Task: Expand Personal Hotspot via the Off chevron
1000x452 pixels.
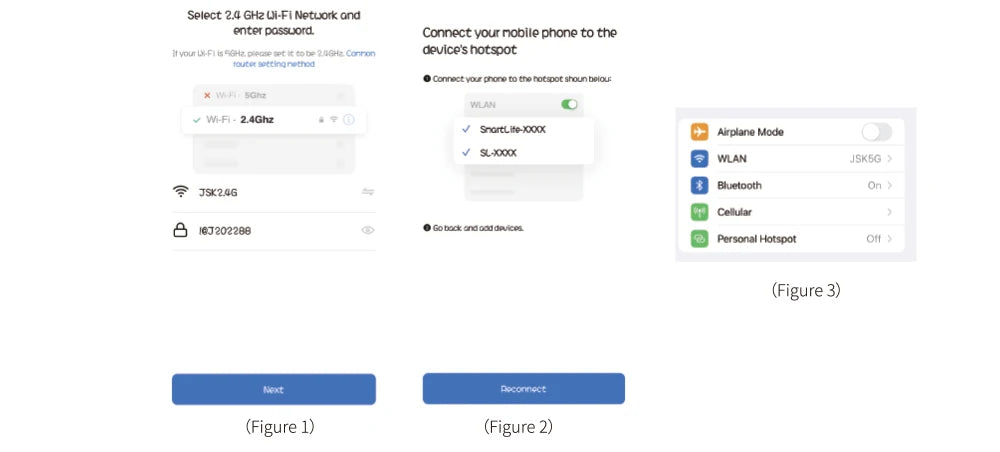Action: pyautogui.click(x=889, y=239)
